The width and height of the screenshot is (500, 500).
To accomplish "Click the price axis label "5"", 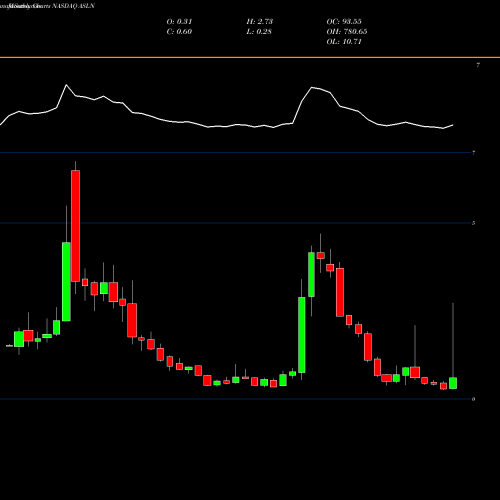I will click(x=473, y=223).
